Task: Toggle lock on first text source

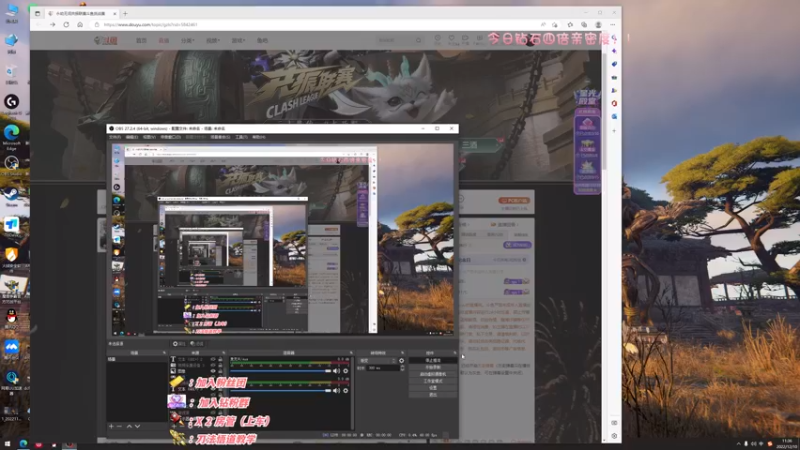Action: tap(220, 359)
